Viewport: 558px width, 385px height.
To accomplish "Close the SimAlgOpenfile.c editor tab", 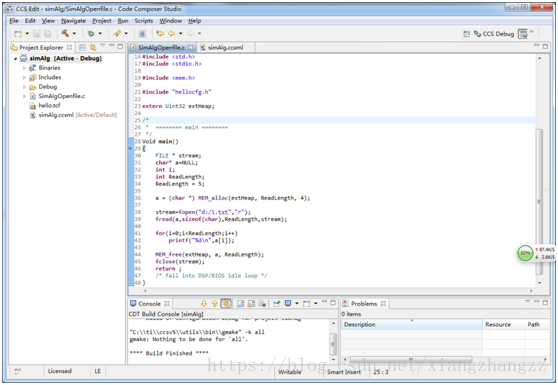I will (x=191, y=47).
